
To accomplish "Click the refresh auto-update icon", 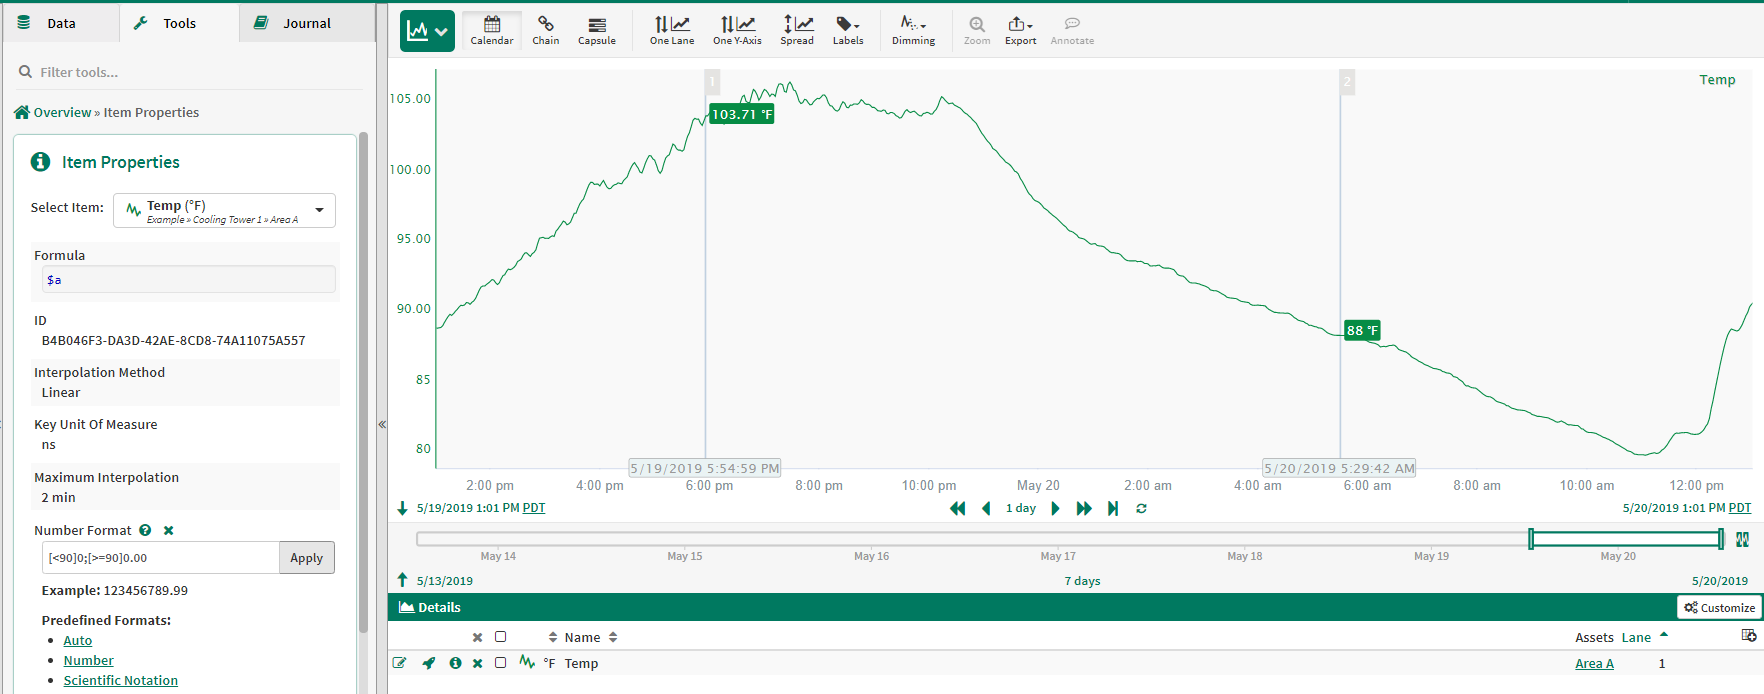I will coord(1141,509).
